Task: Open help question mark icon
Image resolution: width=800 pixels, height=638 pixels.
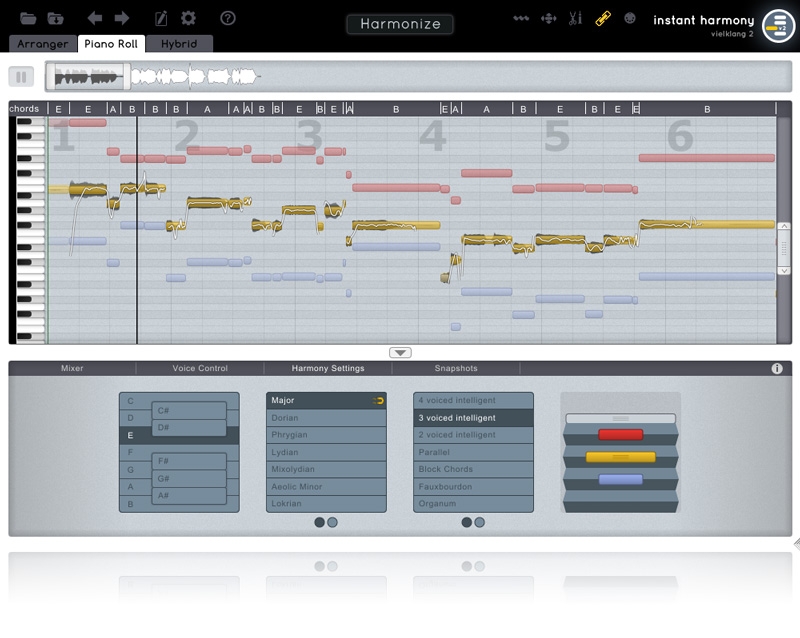Action: 228,18
